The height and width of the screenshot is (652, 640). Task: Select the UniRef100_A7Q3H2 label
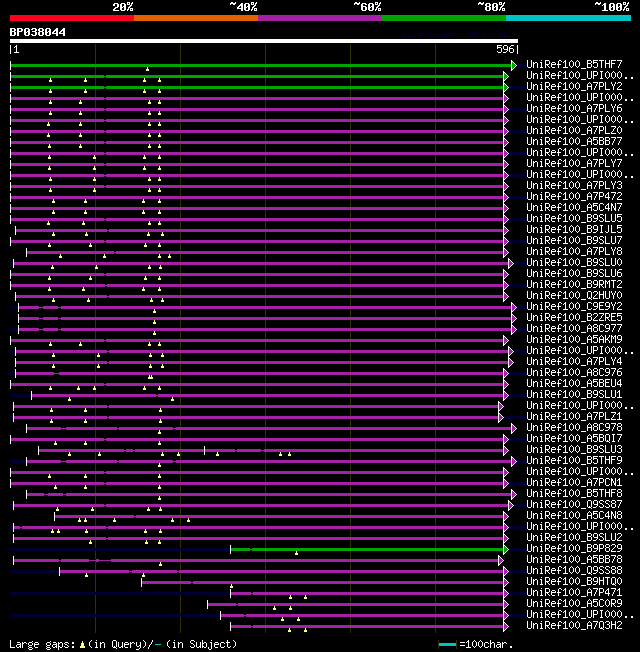[574, 626]
